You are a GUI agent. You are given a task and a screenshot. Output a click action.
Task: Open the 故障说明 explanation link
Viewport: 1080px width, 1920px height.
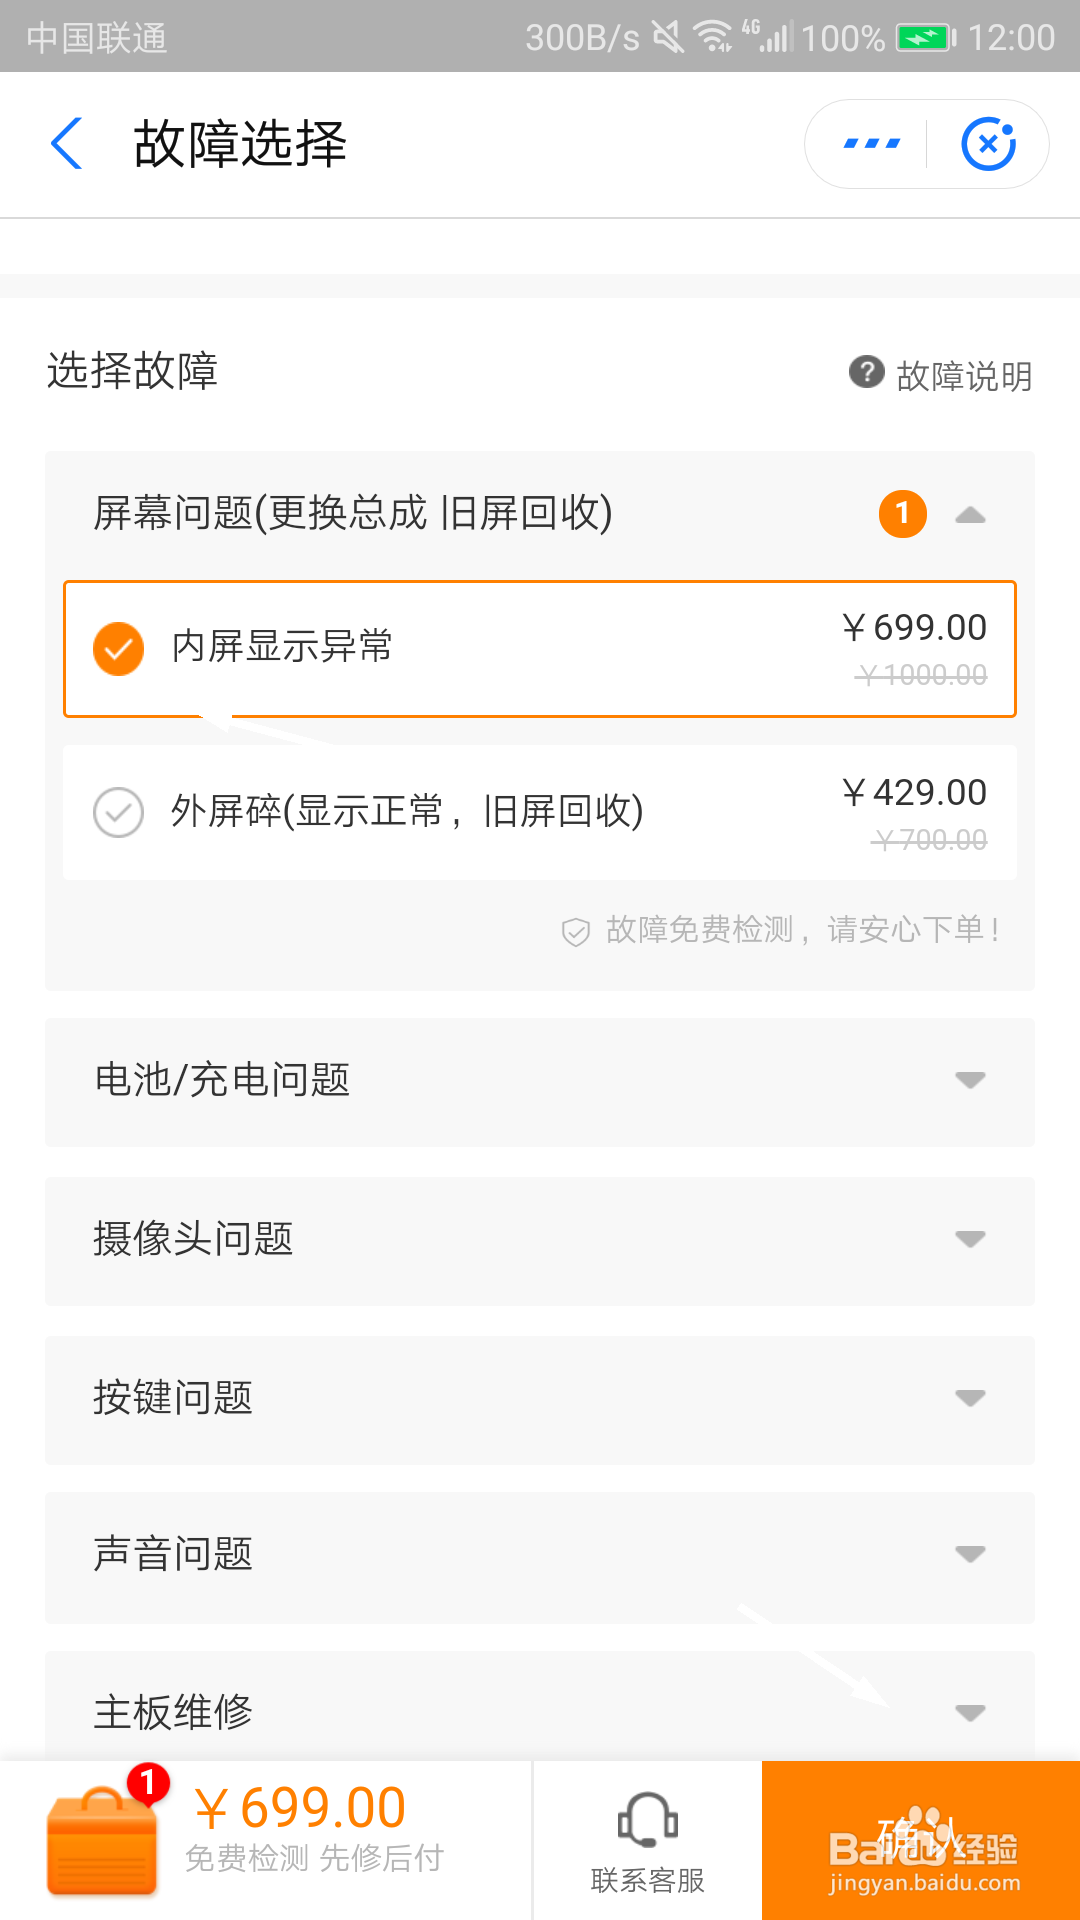coord(964,376)
